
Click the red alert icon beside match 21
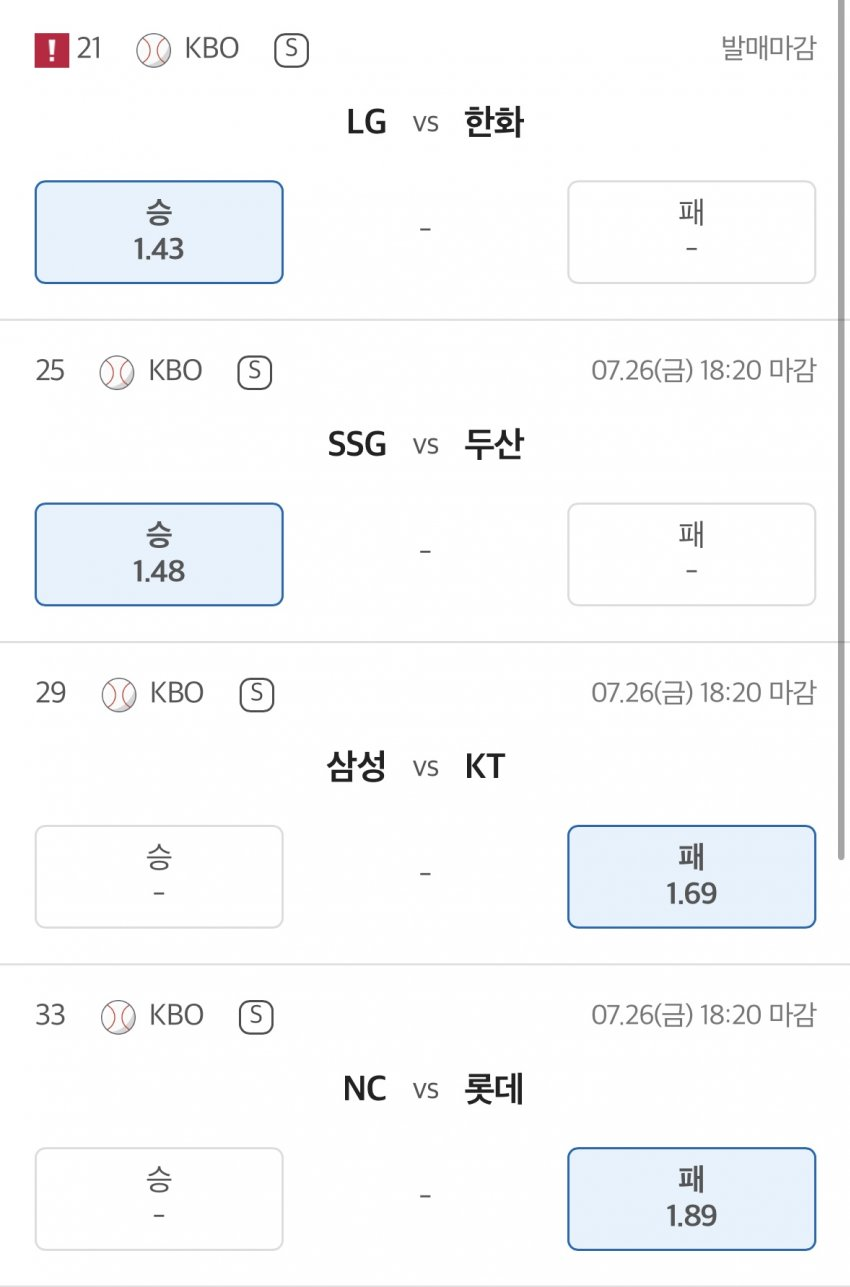51,50
